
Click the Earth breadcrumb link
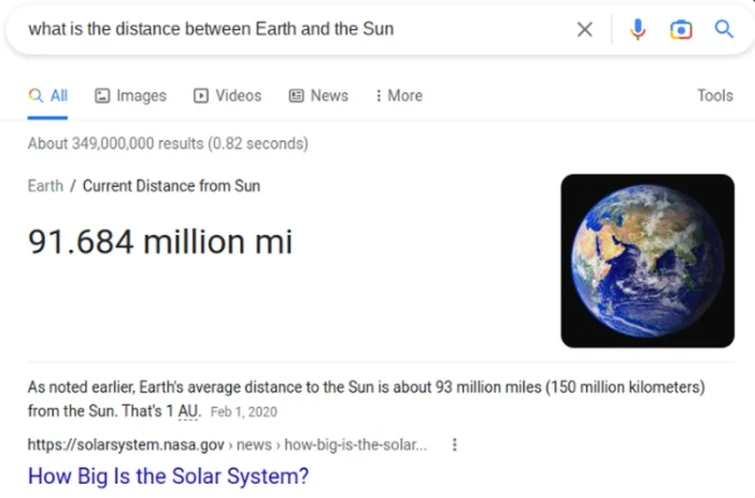(x=45, y=185)
